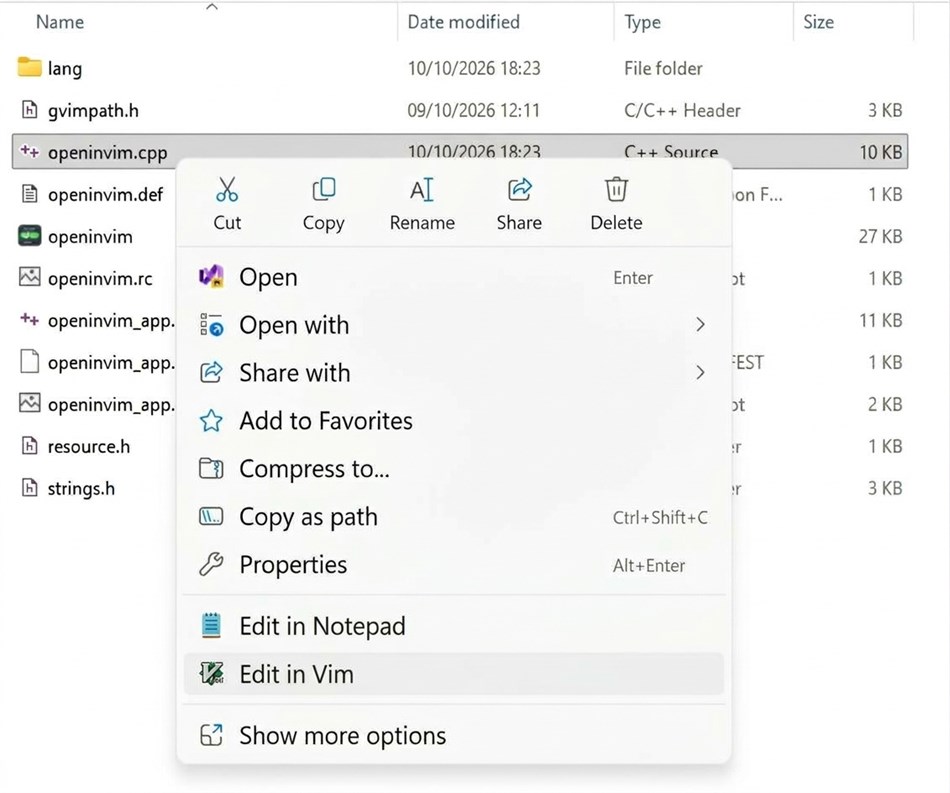
Task: Click the C/C++ Header type cell for gvimpath.h
Action: 682,110
